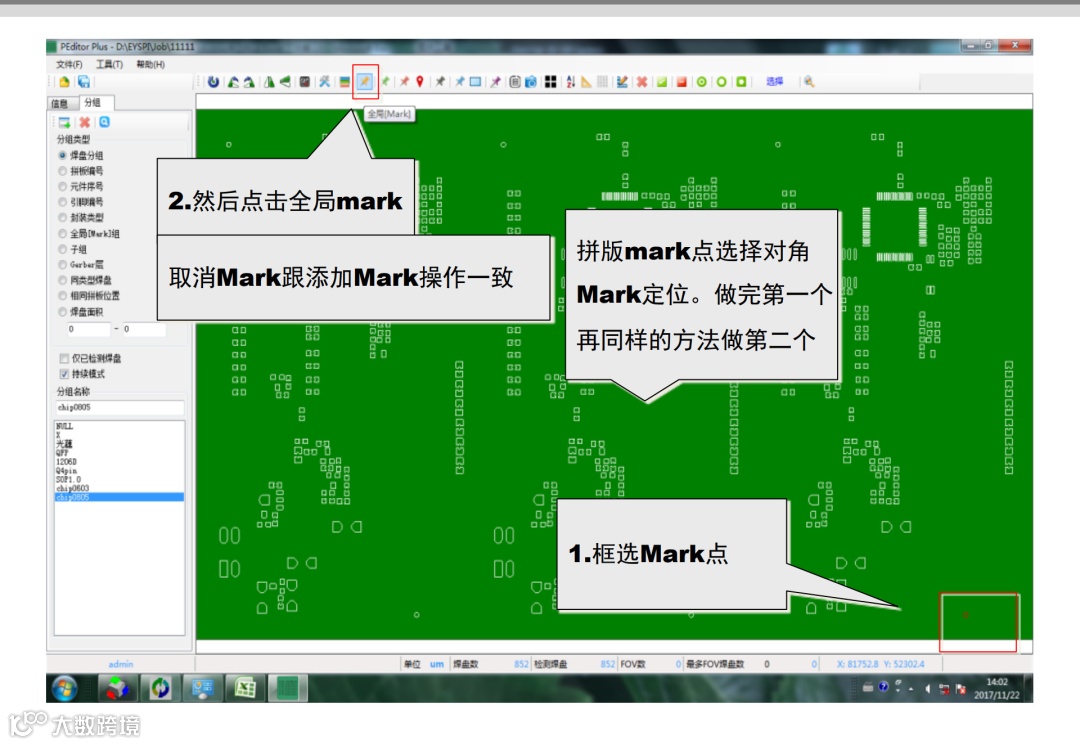Click the layered color stack icon
1080x745 pixels.
pyautogui.click(x=344, y=81)
